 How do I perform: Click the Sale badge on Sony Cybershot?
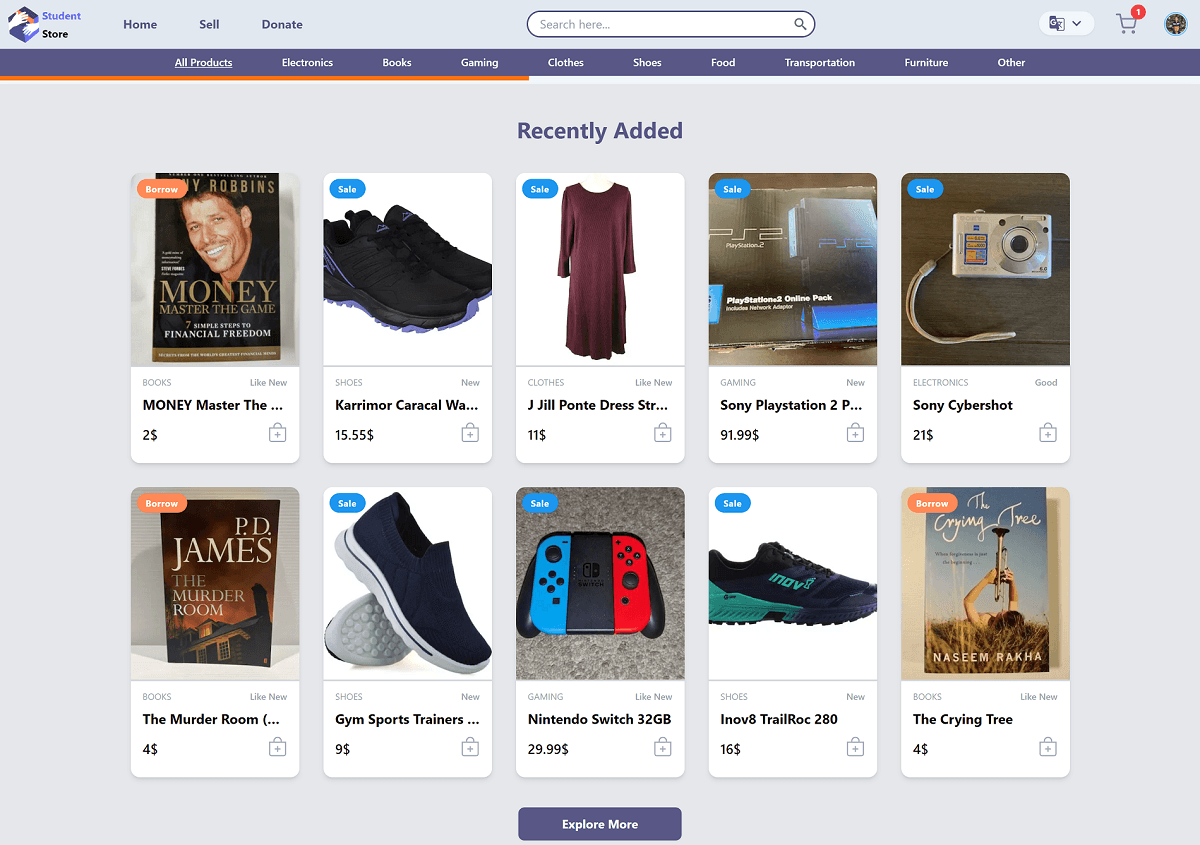coord(925,189)
